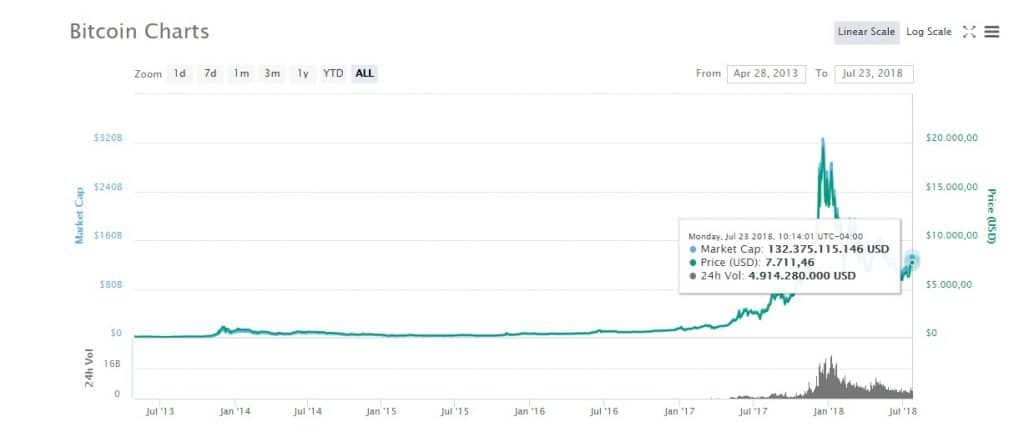Click the Jul '15 axis label
The image size is (1024, 447).
pyautogui.click(x=455, y=411)
